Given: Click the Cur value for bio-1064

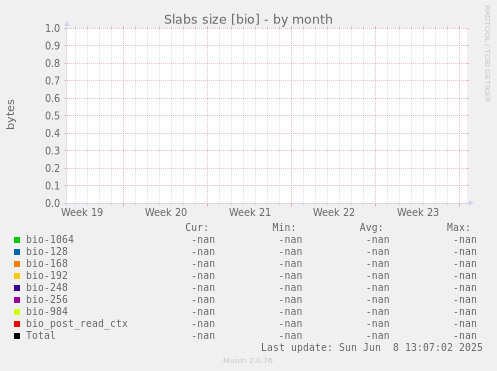Looking at the screenshot, I should (203, 240).
